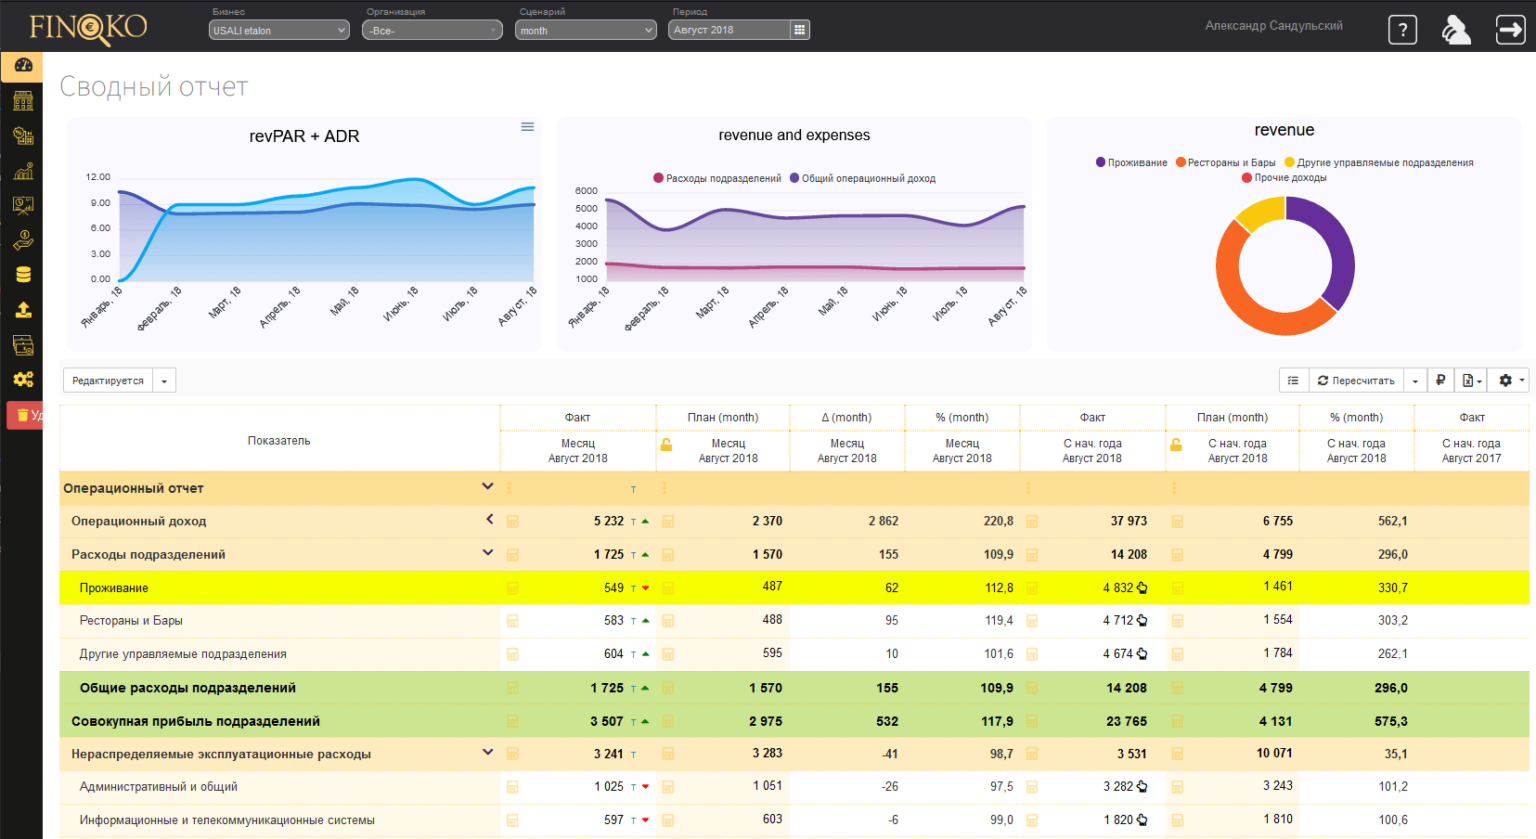Click the FINOKO logo
1536x839 pixels.
[x=88, y=27]
